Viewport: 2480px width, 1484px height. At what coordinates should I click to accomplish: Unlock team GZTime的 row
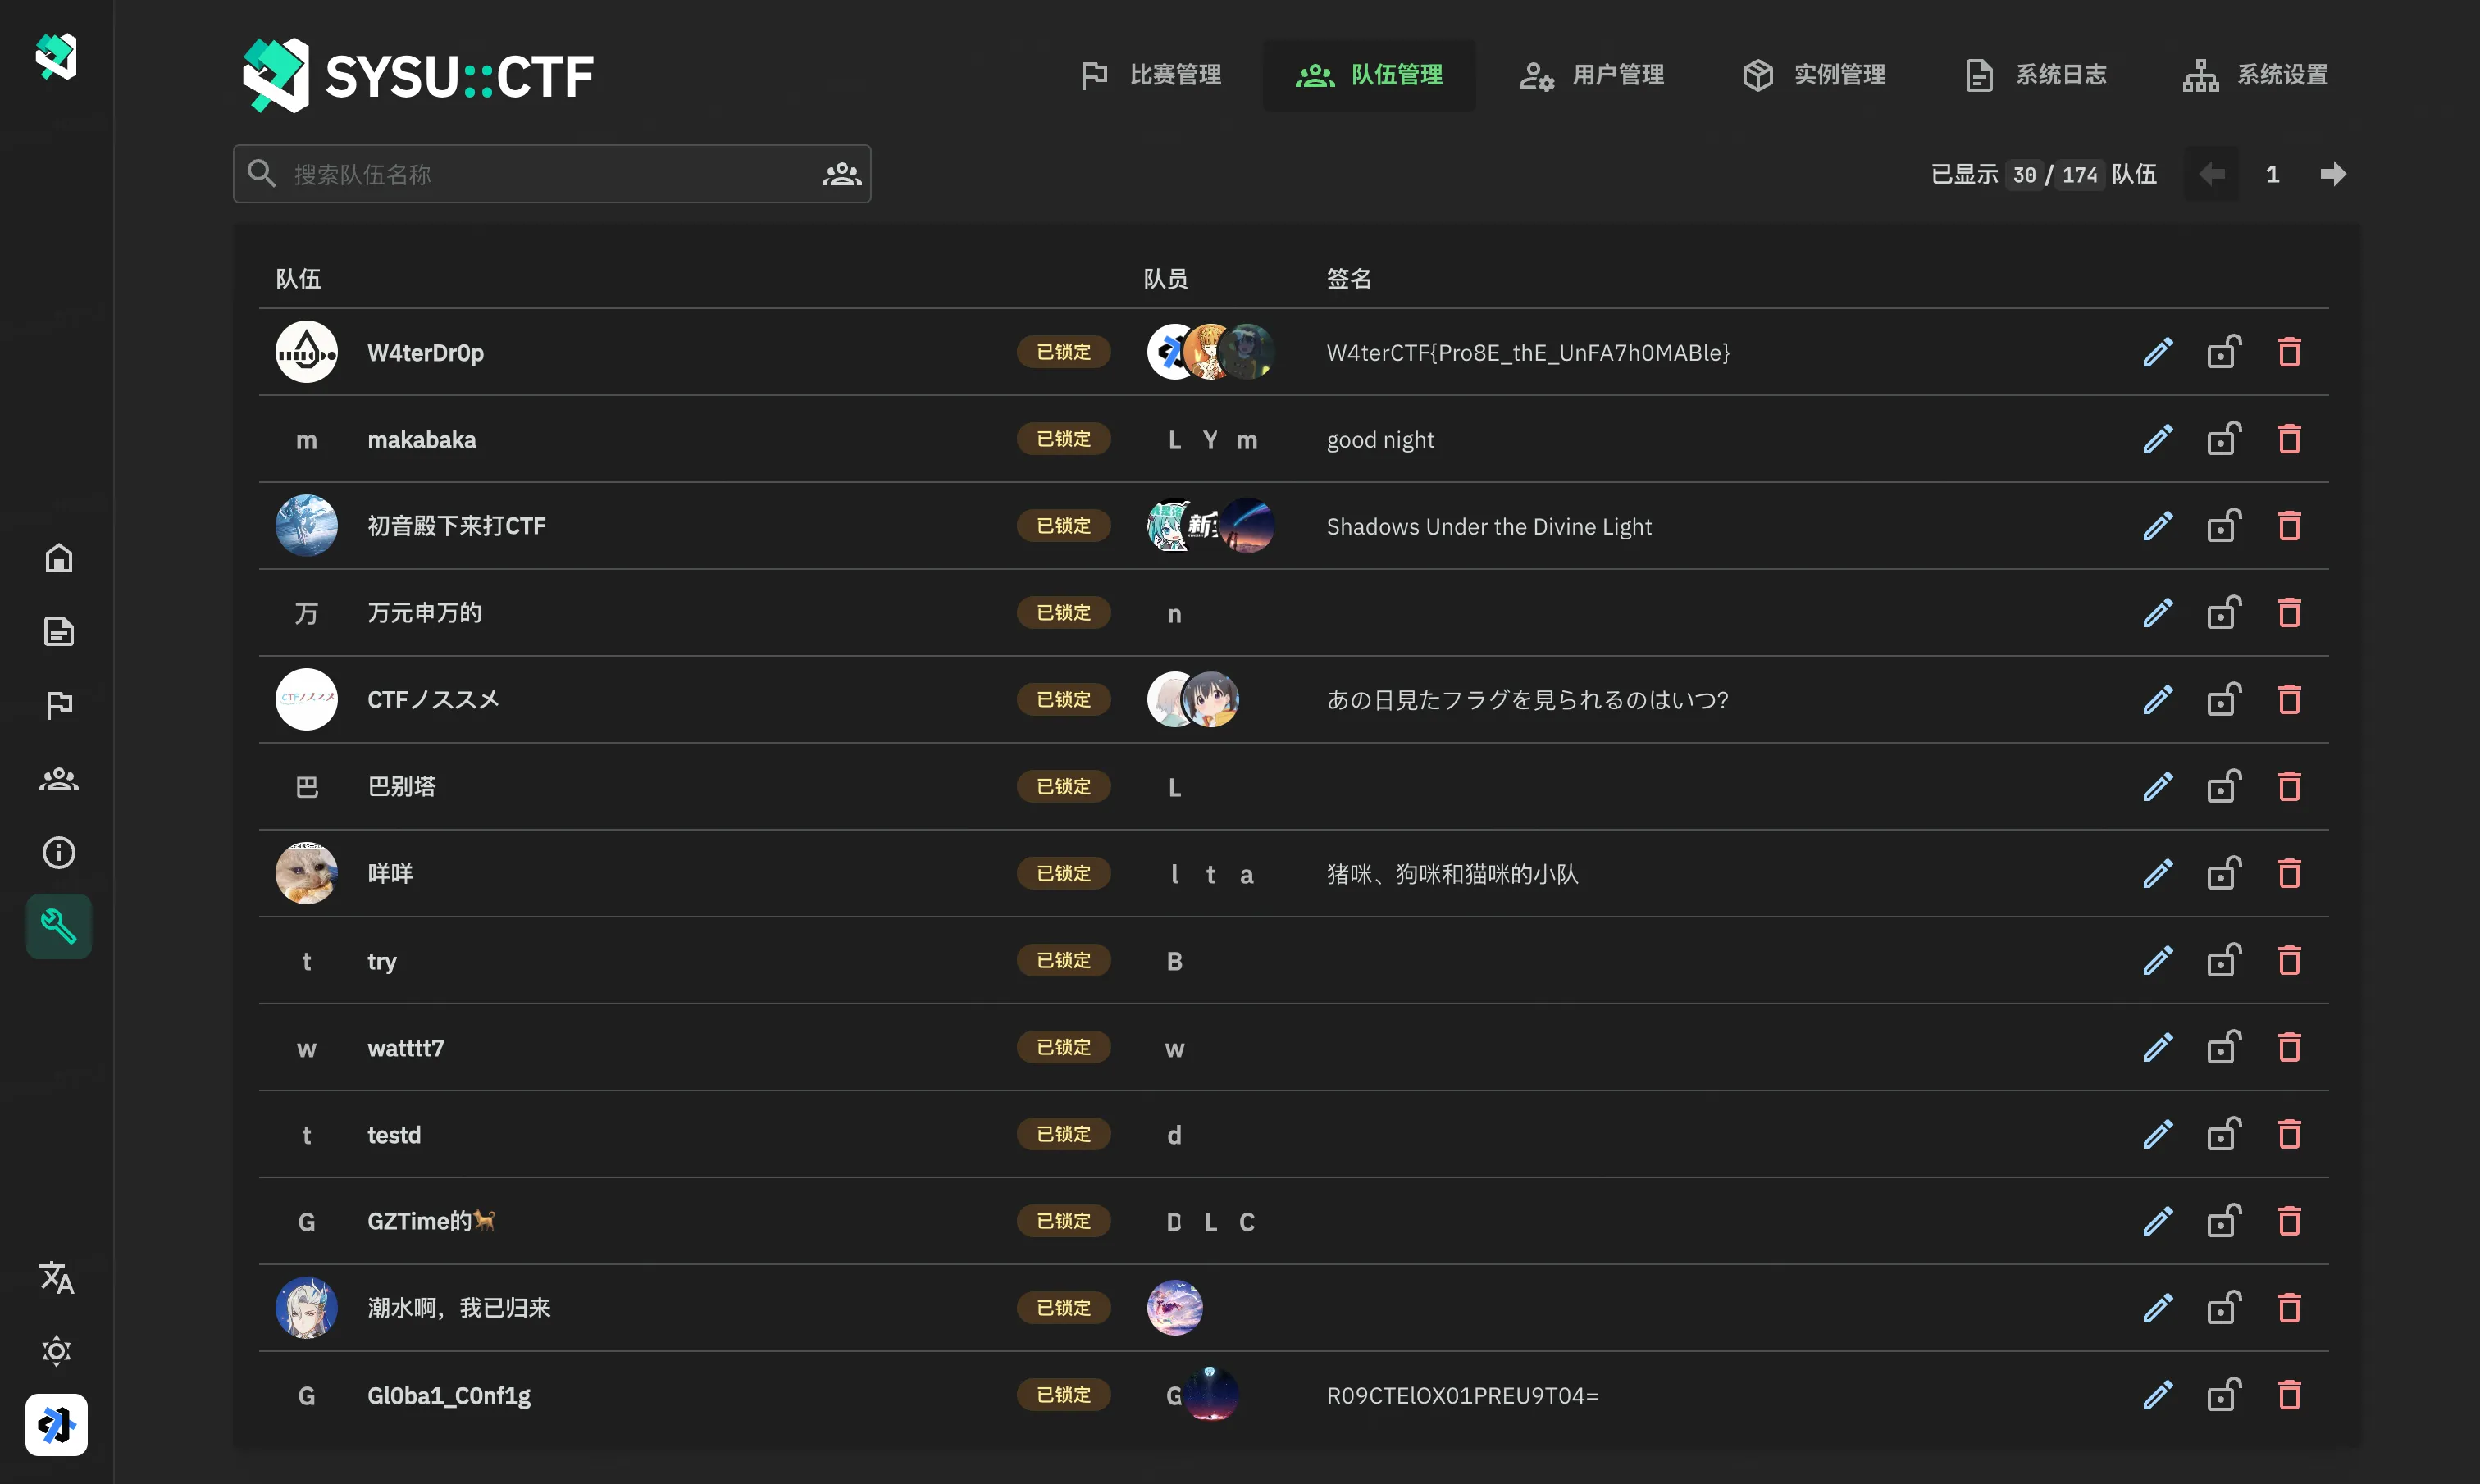2224,1220
